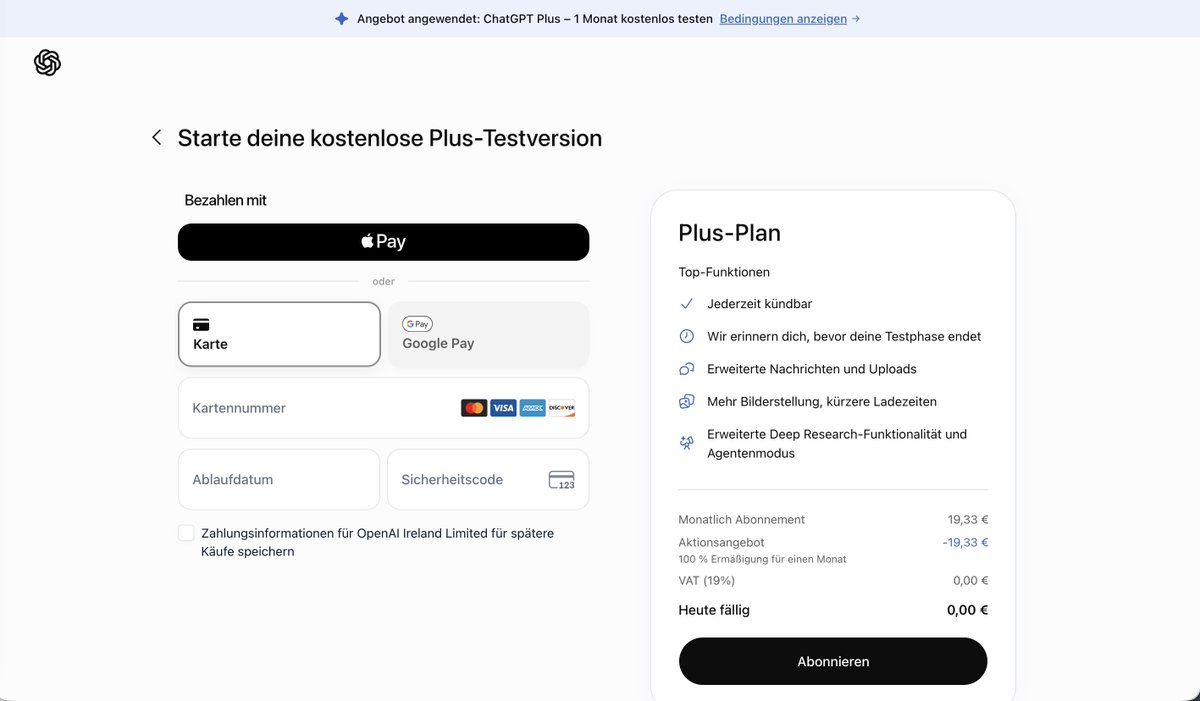Click the bold '0,00 €' total amount
The image size is (1200, 701).
point(967,610)
